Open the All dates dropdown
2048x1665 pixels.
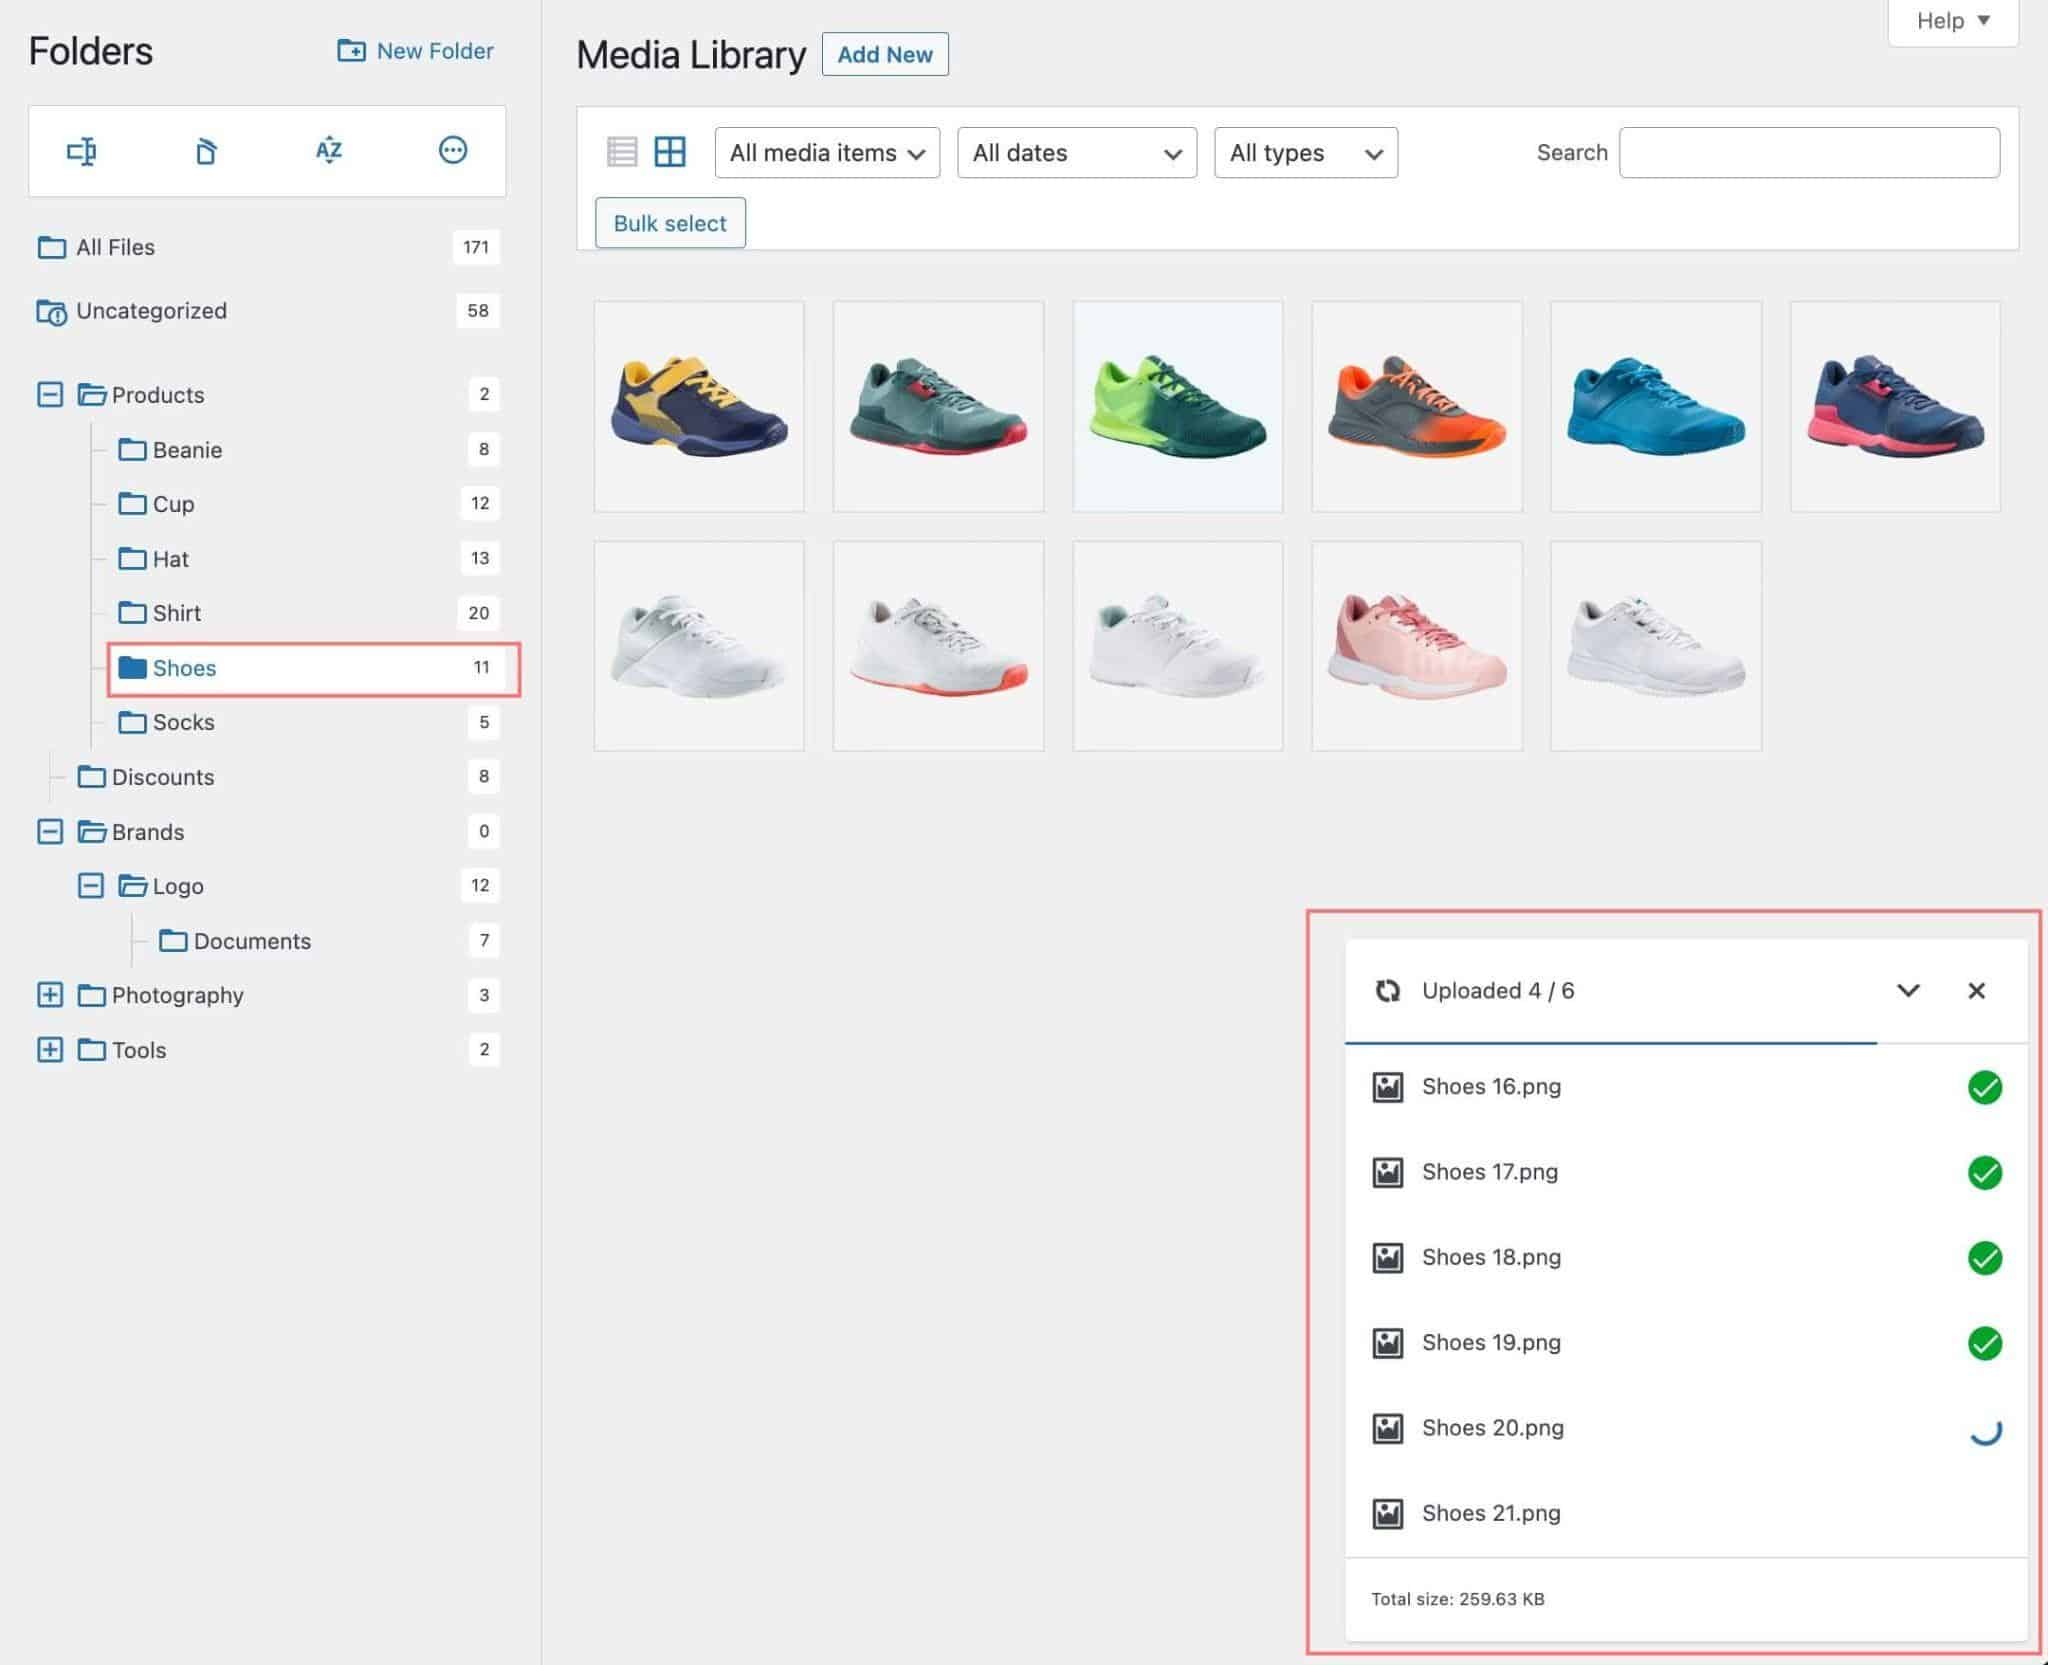point(1077,153)
